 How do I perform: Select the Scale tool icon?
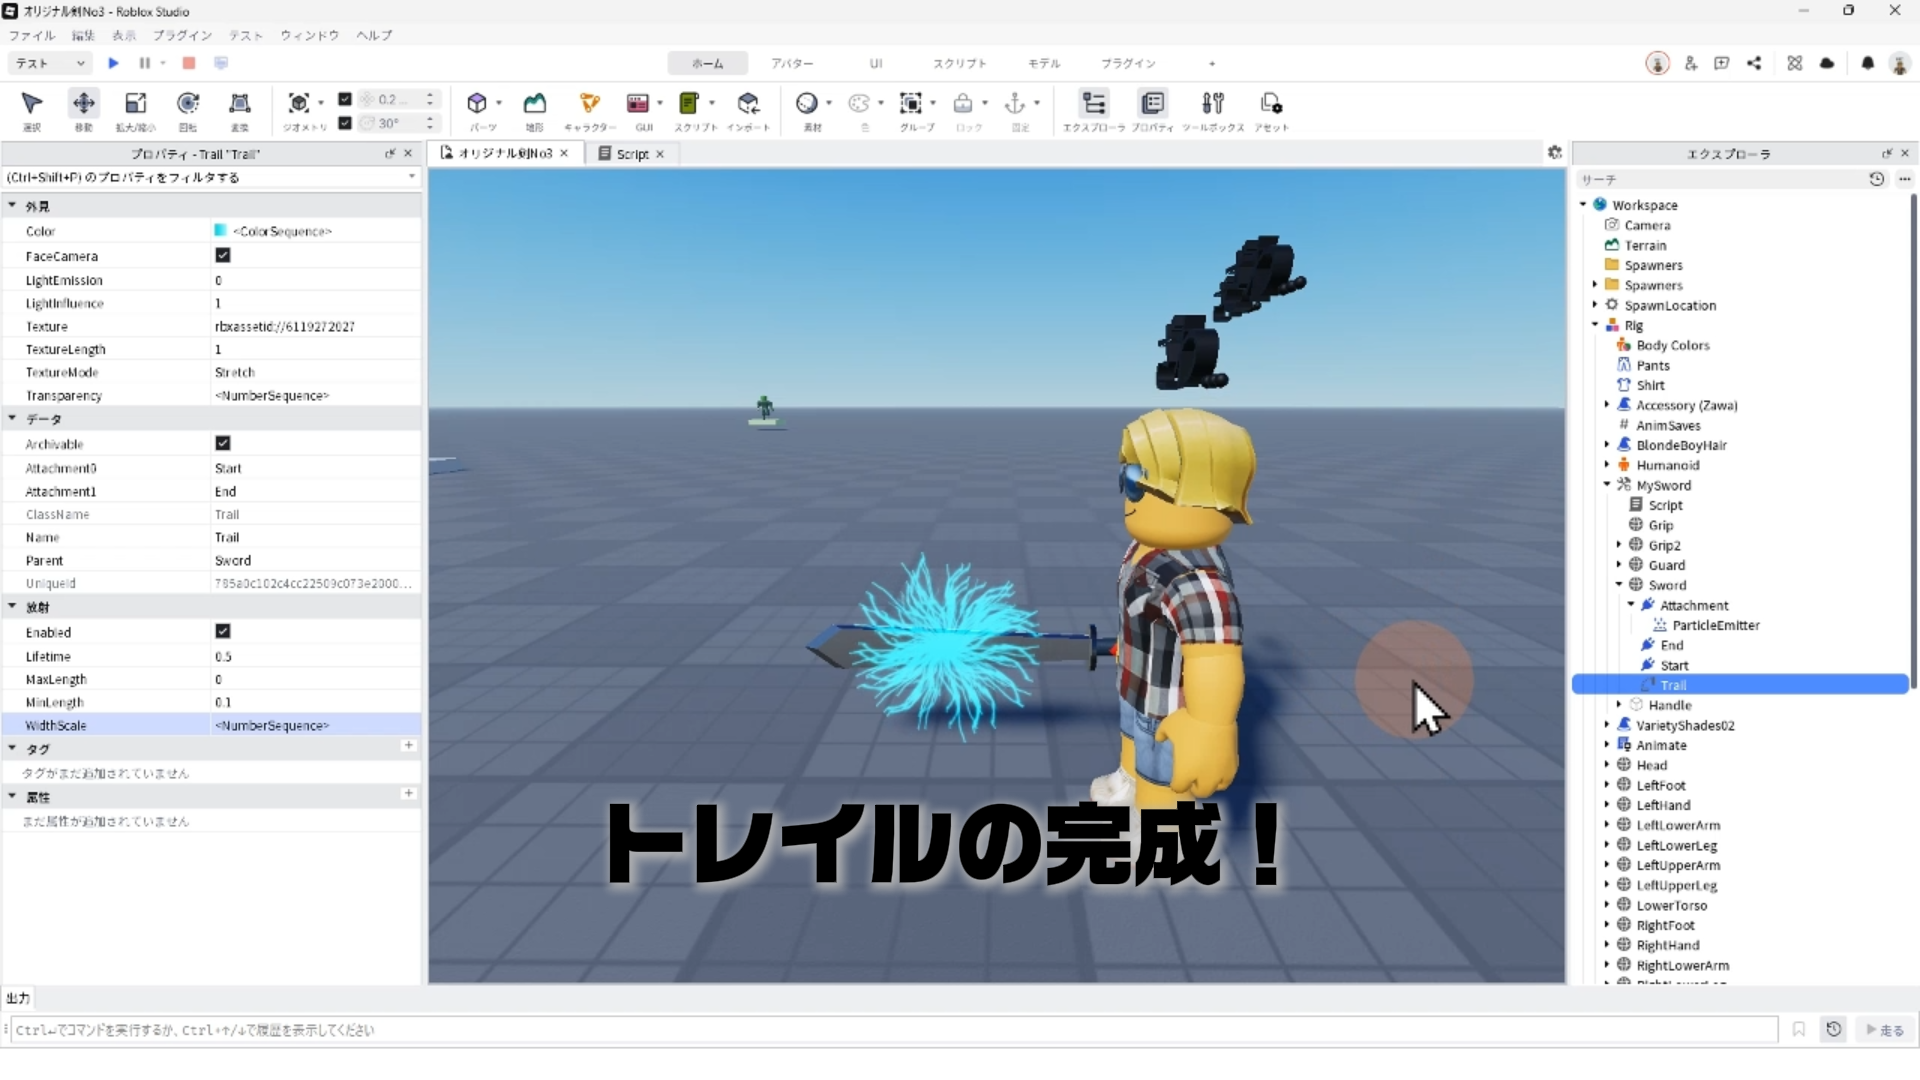pyautogui.click(x=135, y=103)
